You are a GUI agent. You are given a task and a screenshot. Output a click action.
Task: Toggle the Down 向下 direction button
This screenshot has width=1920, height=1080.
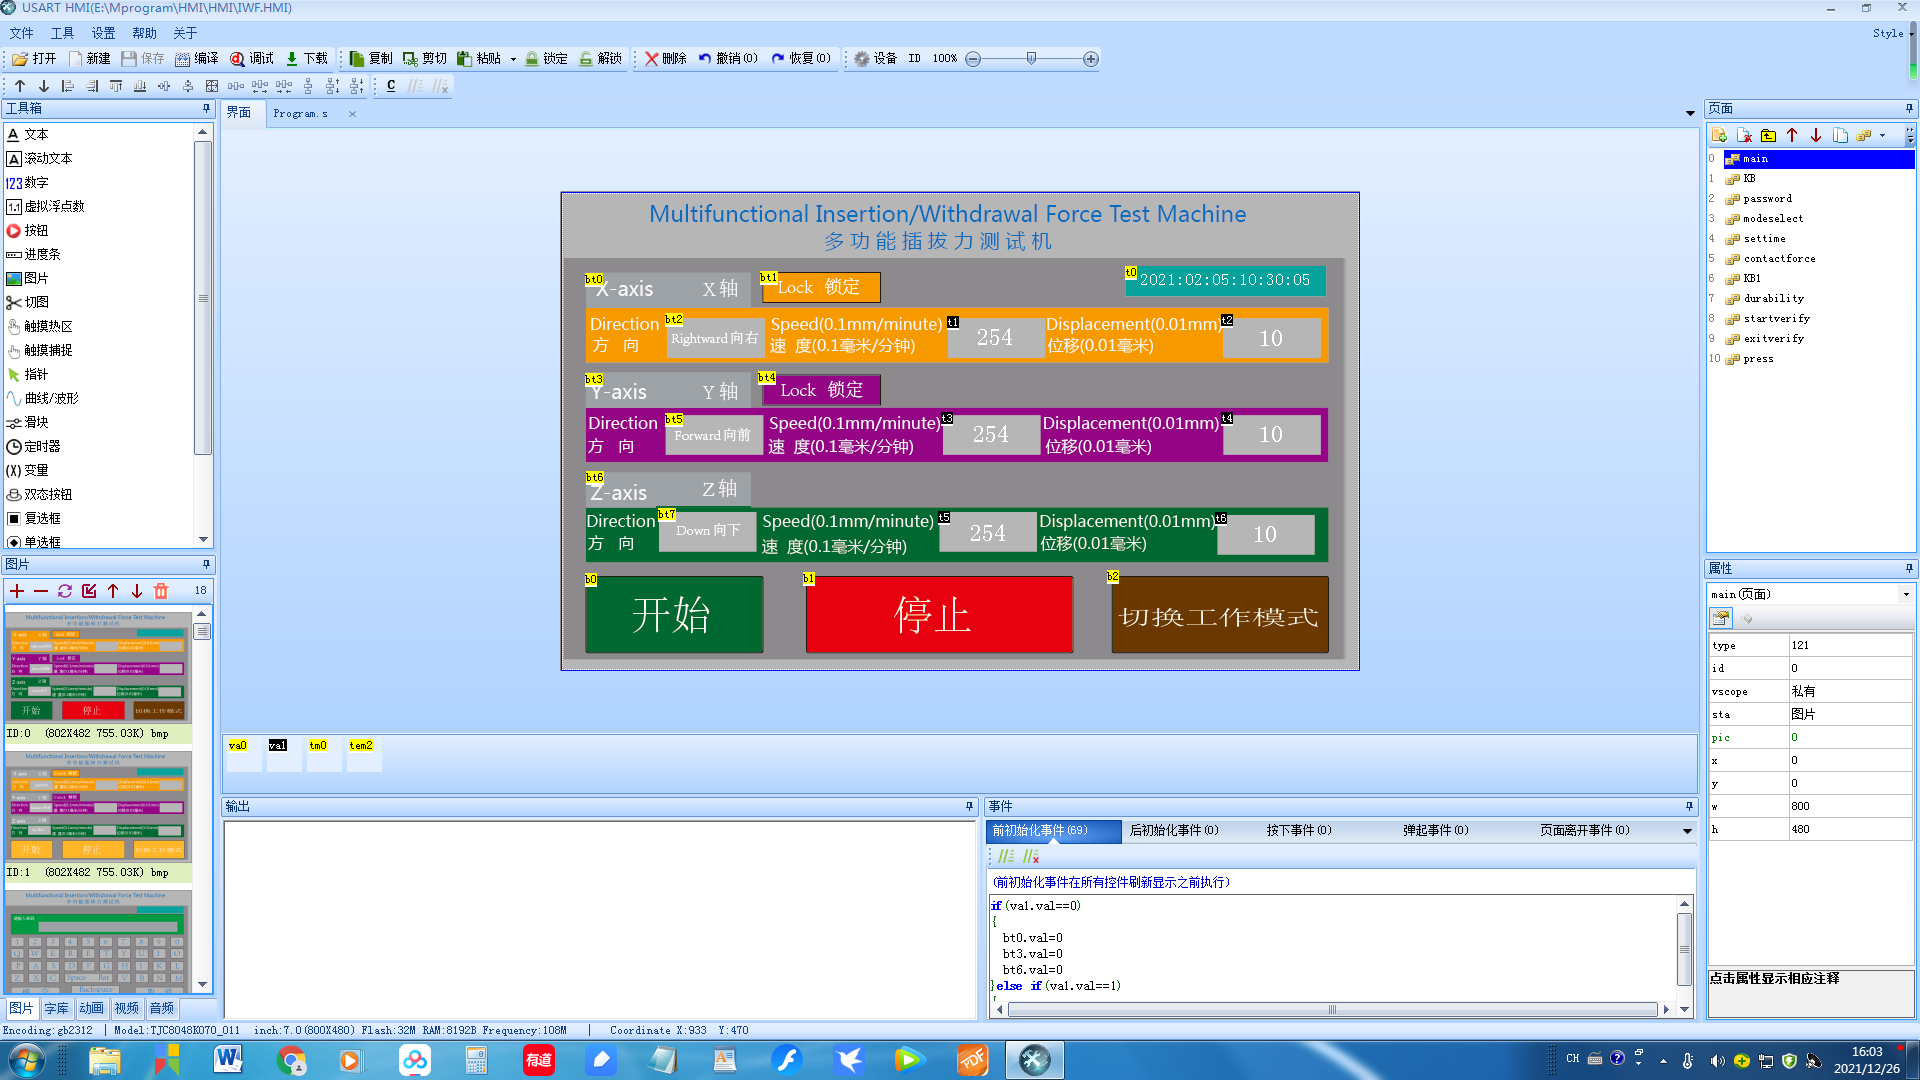(x=707, y=531)
